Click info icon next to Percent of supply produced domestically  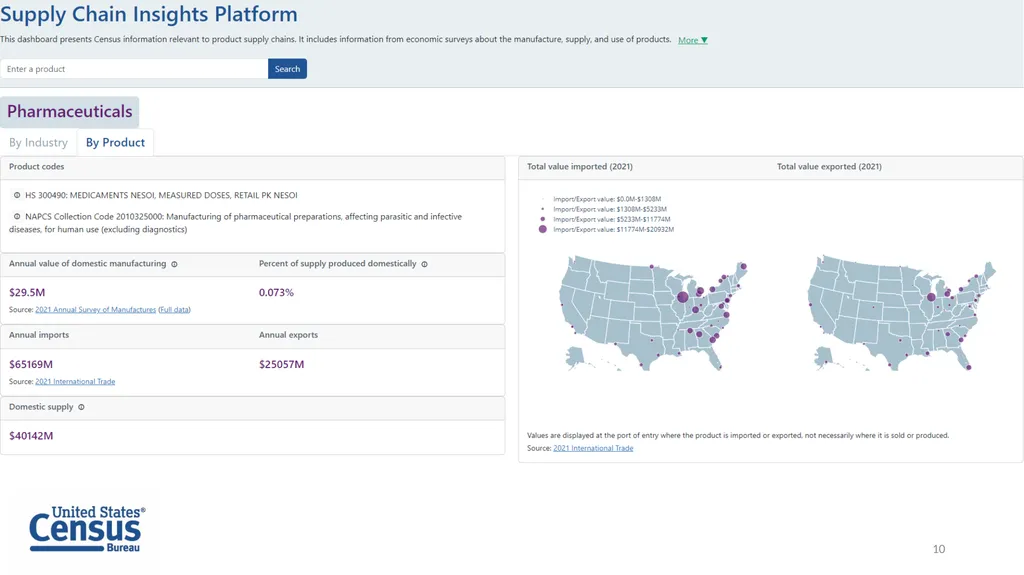[424, 264]
